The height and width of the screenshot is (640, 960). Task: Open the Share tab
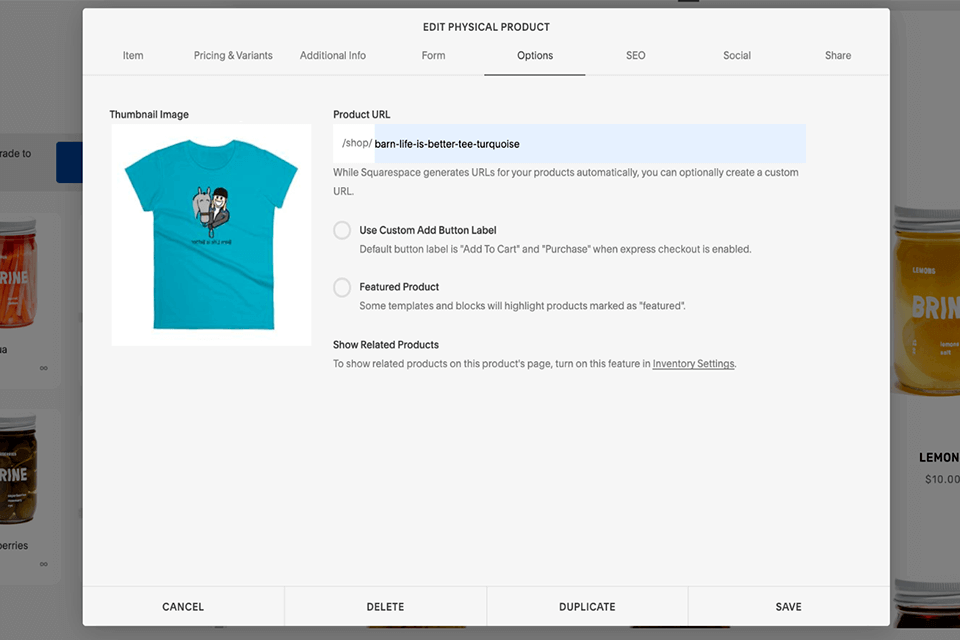pos(838,56)
